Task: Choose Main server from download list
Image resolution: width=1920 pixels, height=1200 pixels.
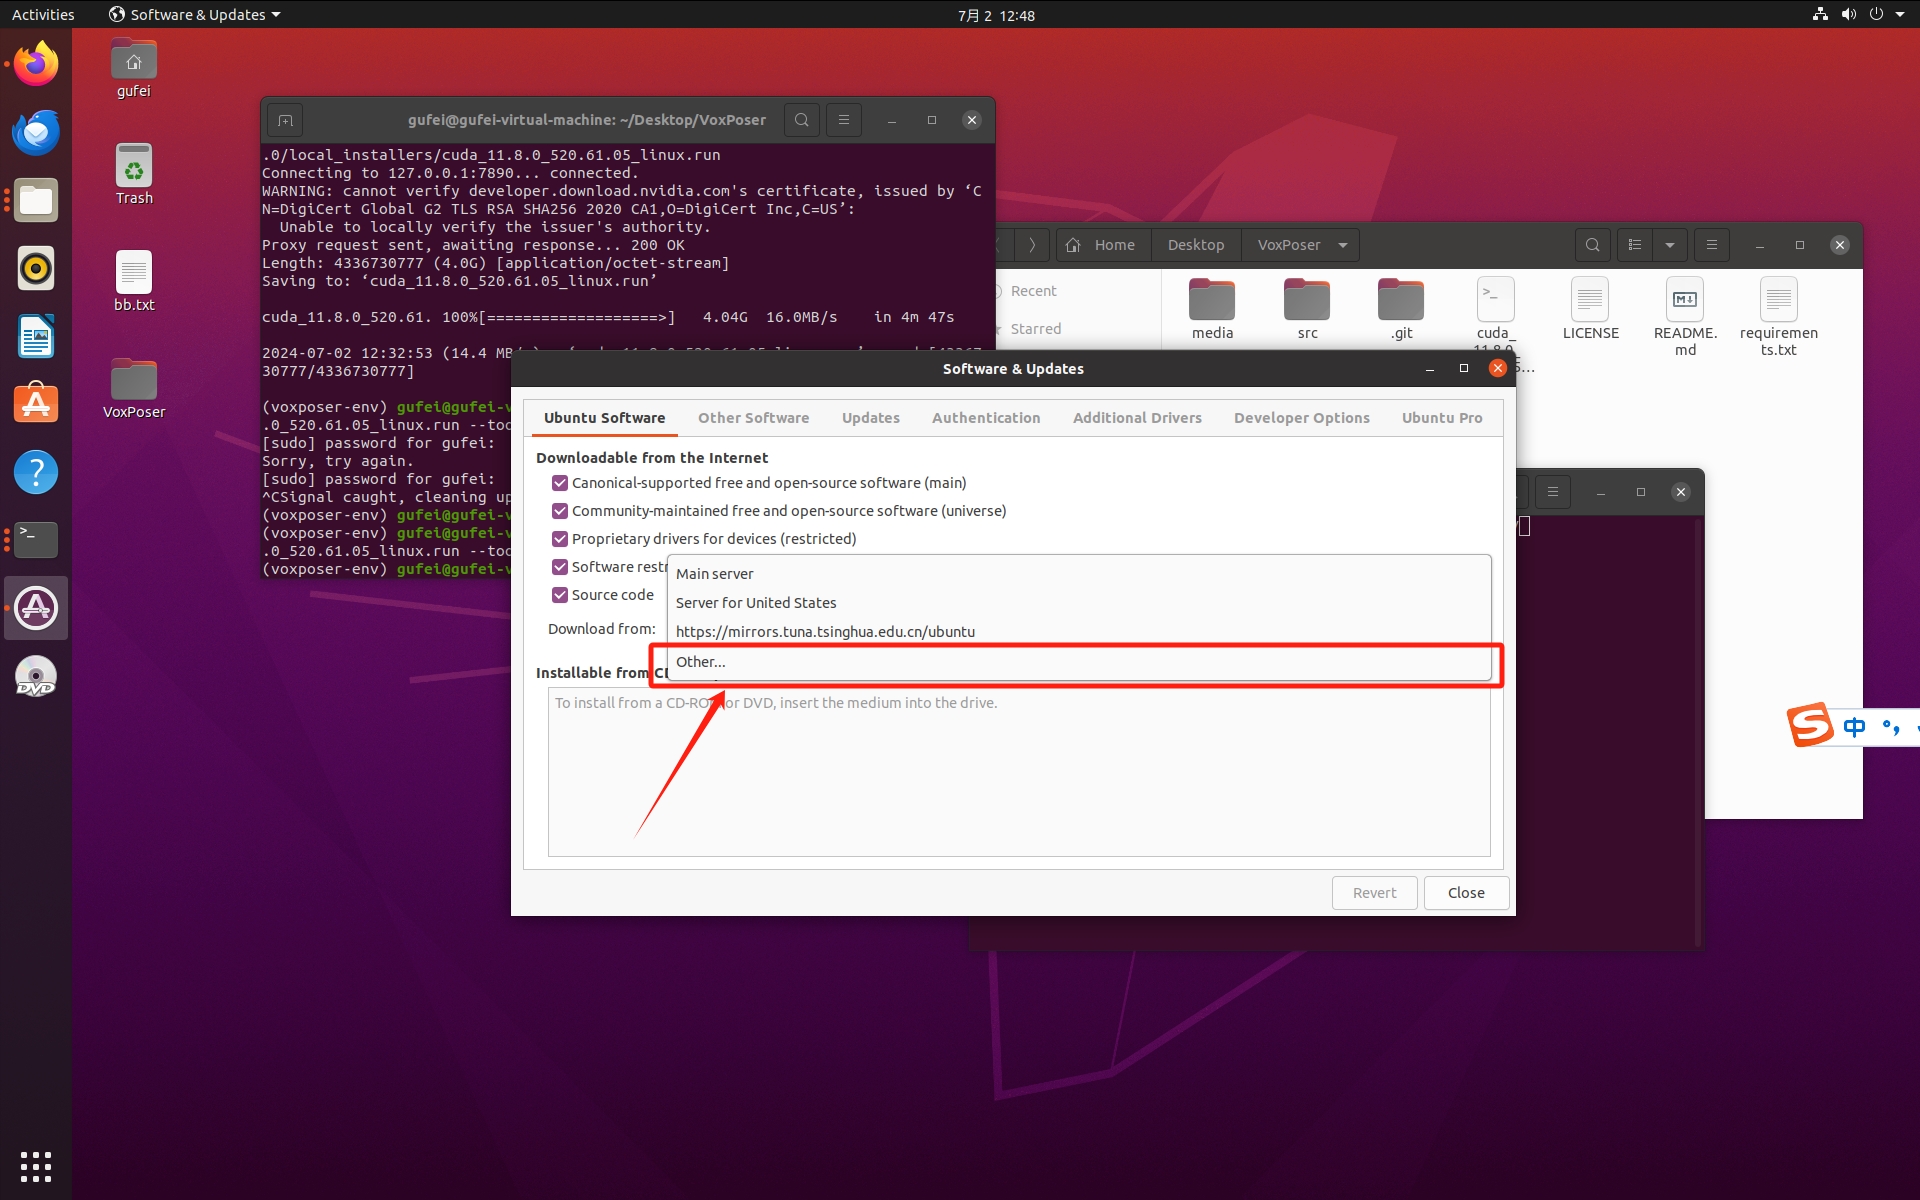Action: pos(1079,574)
